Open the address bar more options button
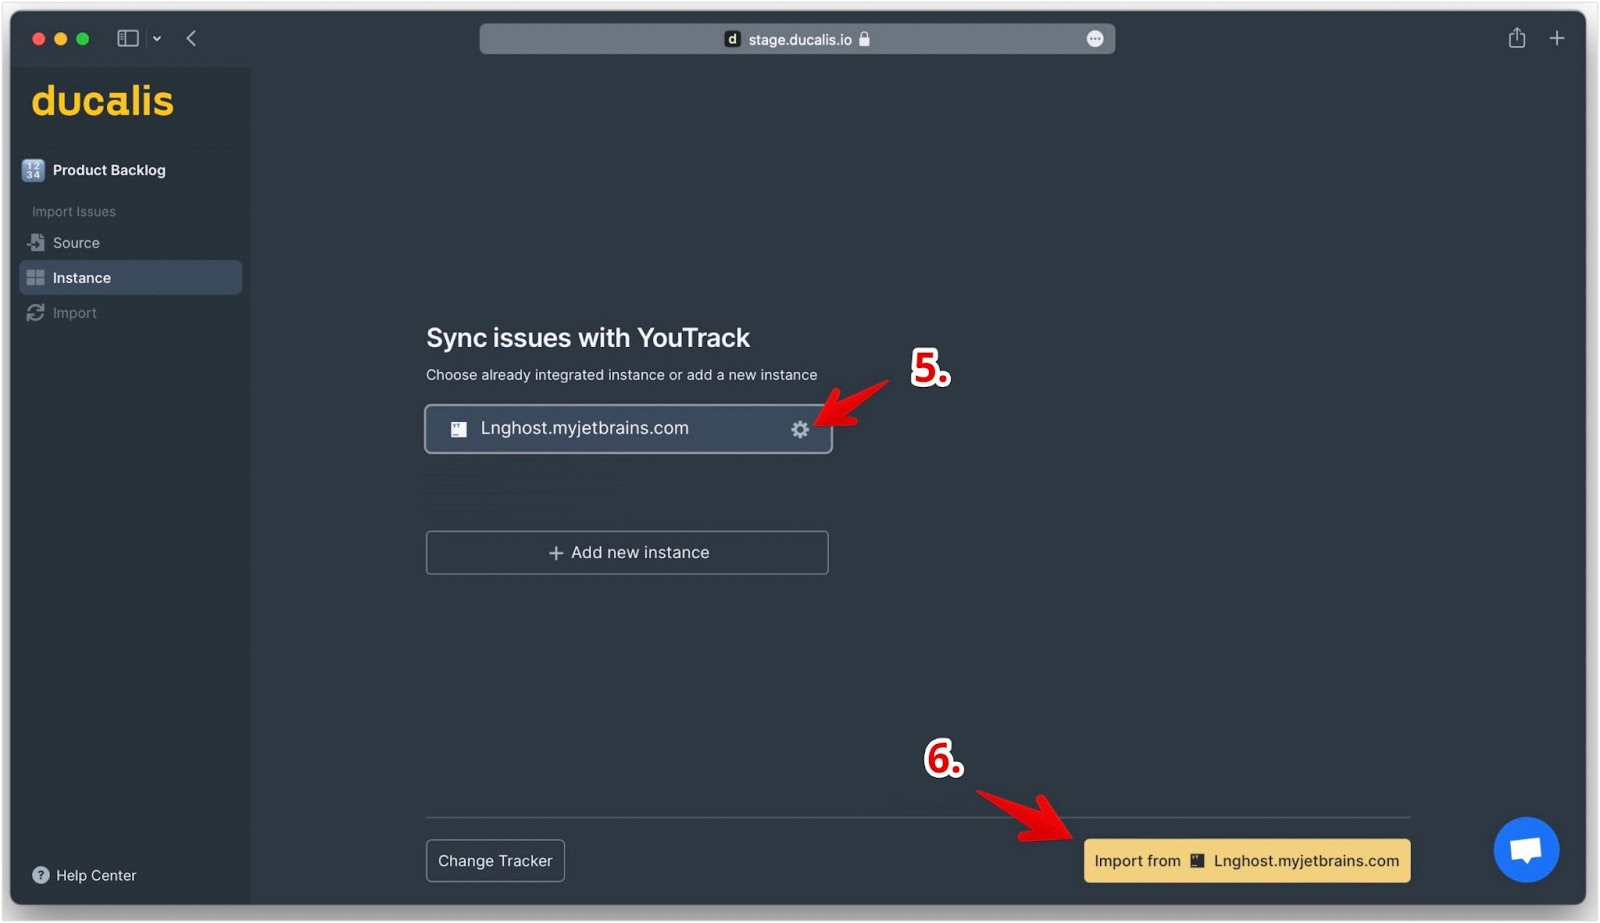This screenshot has width=1600, height=923. point(1095,39)
